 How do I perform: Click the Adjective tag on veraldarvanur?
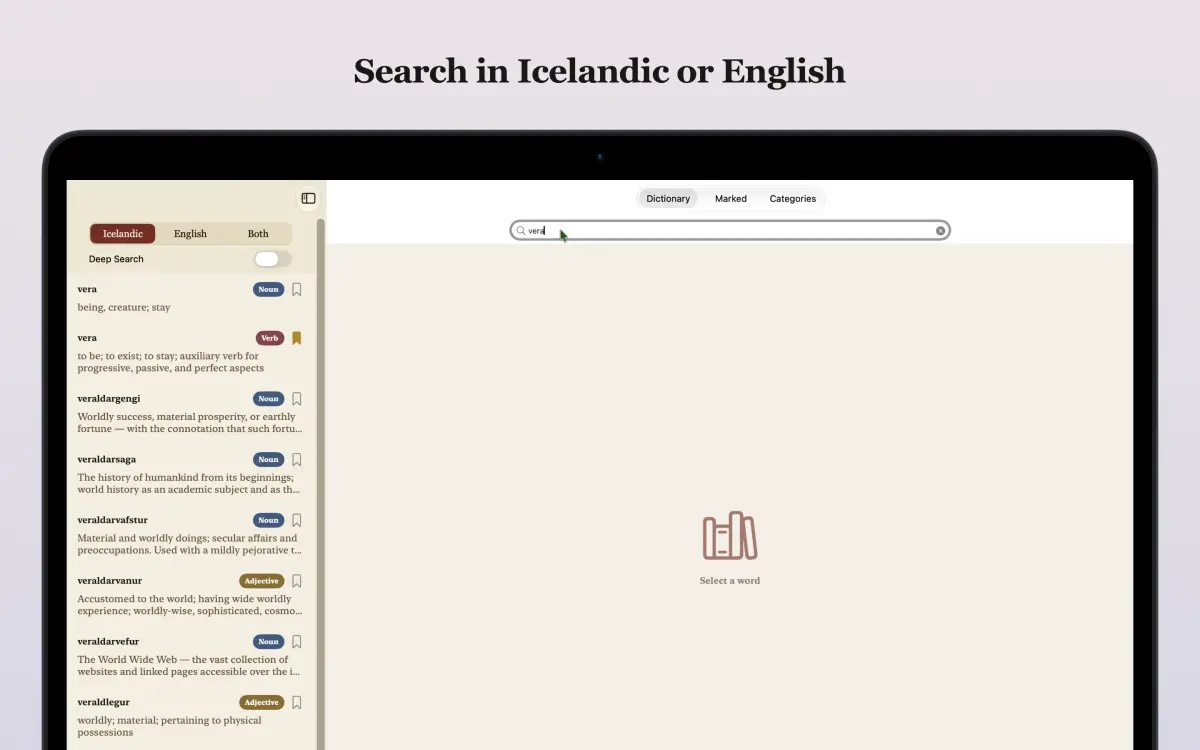pos(262,581)
